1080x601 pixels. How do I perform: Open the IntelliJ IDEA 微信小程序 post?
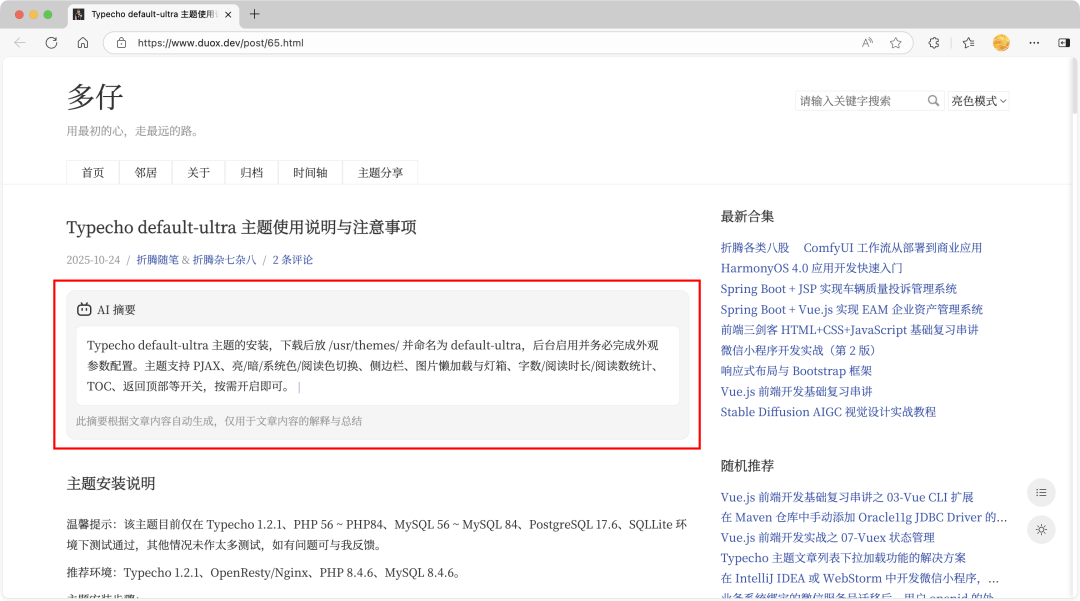pos(860,578)
